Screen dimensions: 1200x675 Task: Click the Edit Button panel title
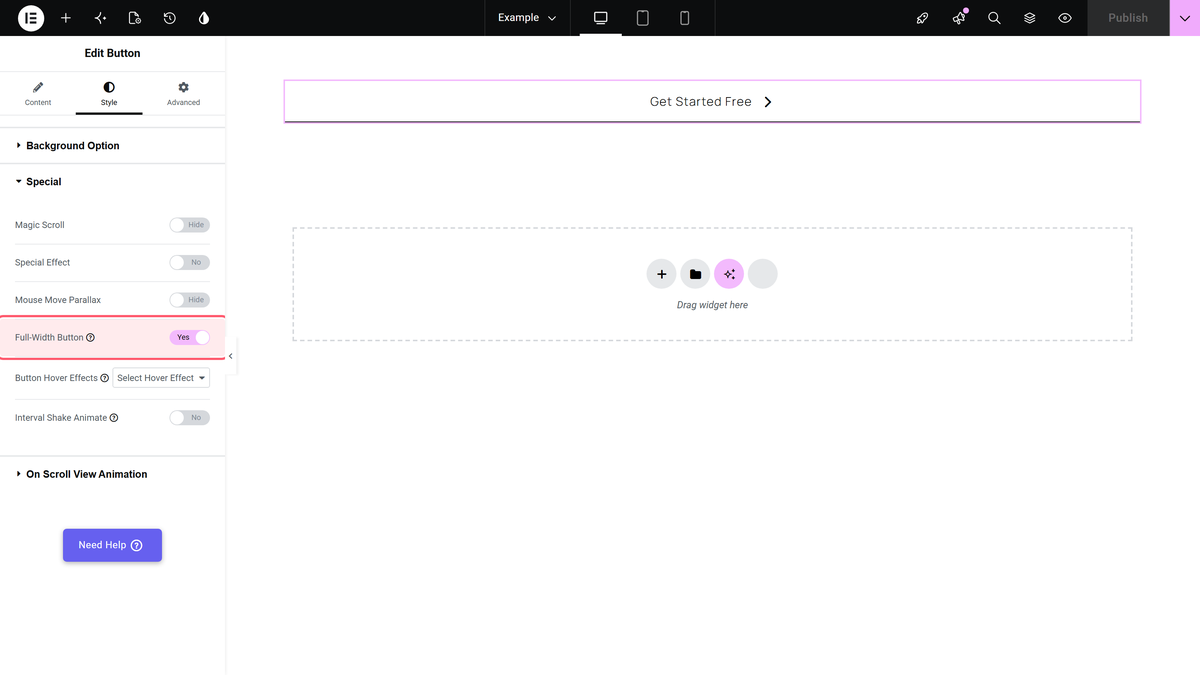[112, 53]
